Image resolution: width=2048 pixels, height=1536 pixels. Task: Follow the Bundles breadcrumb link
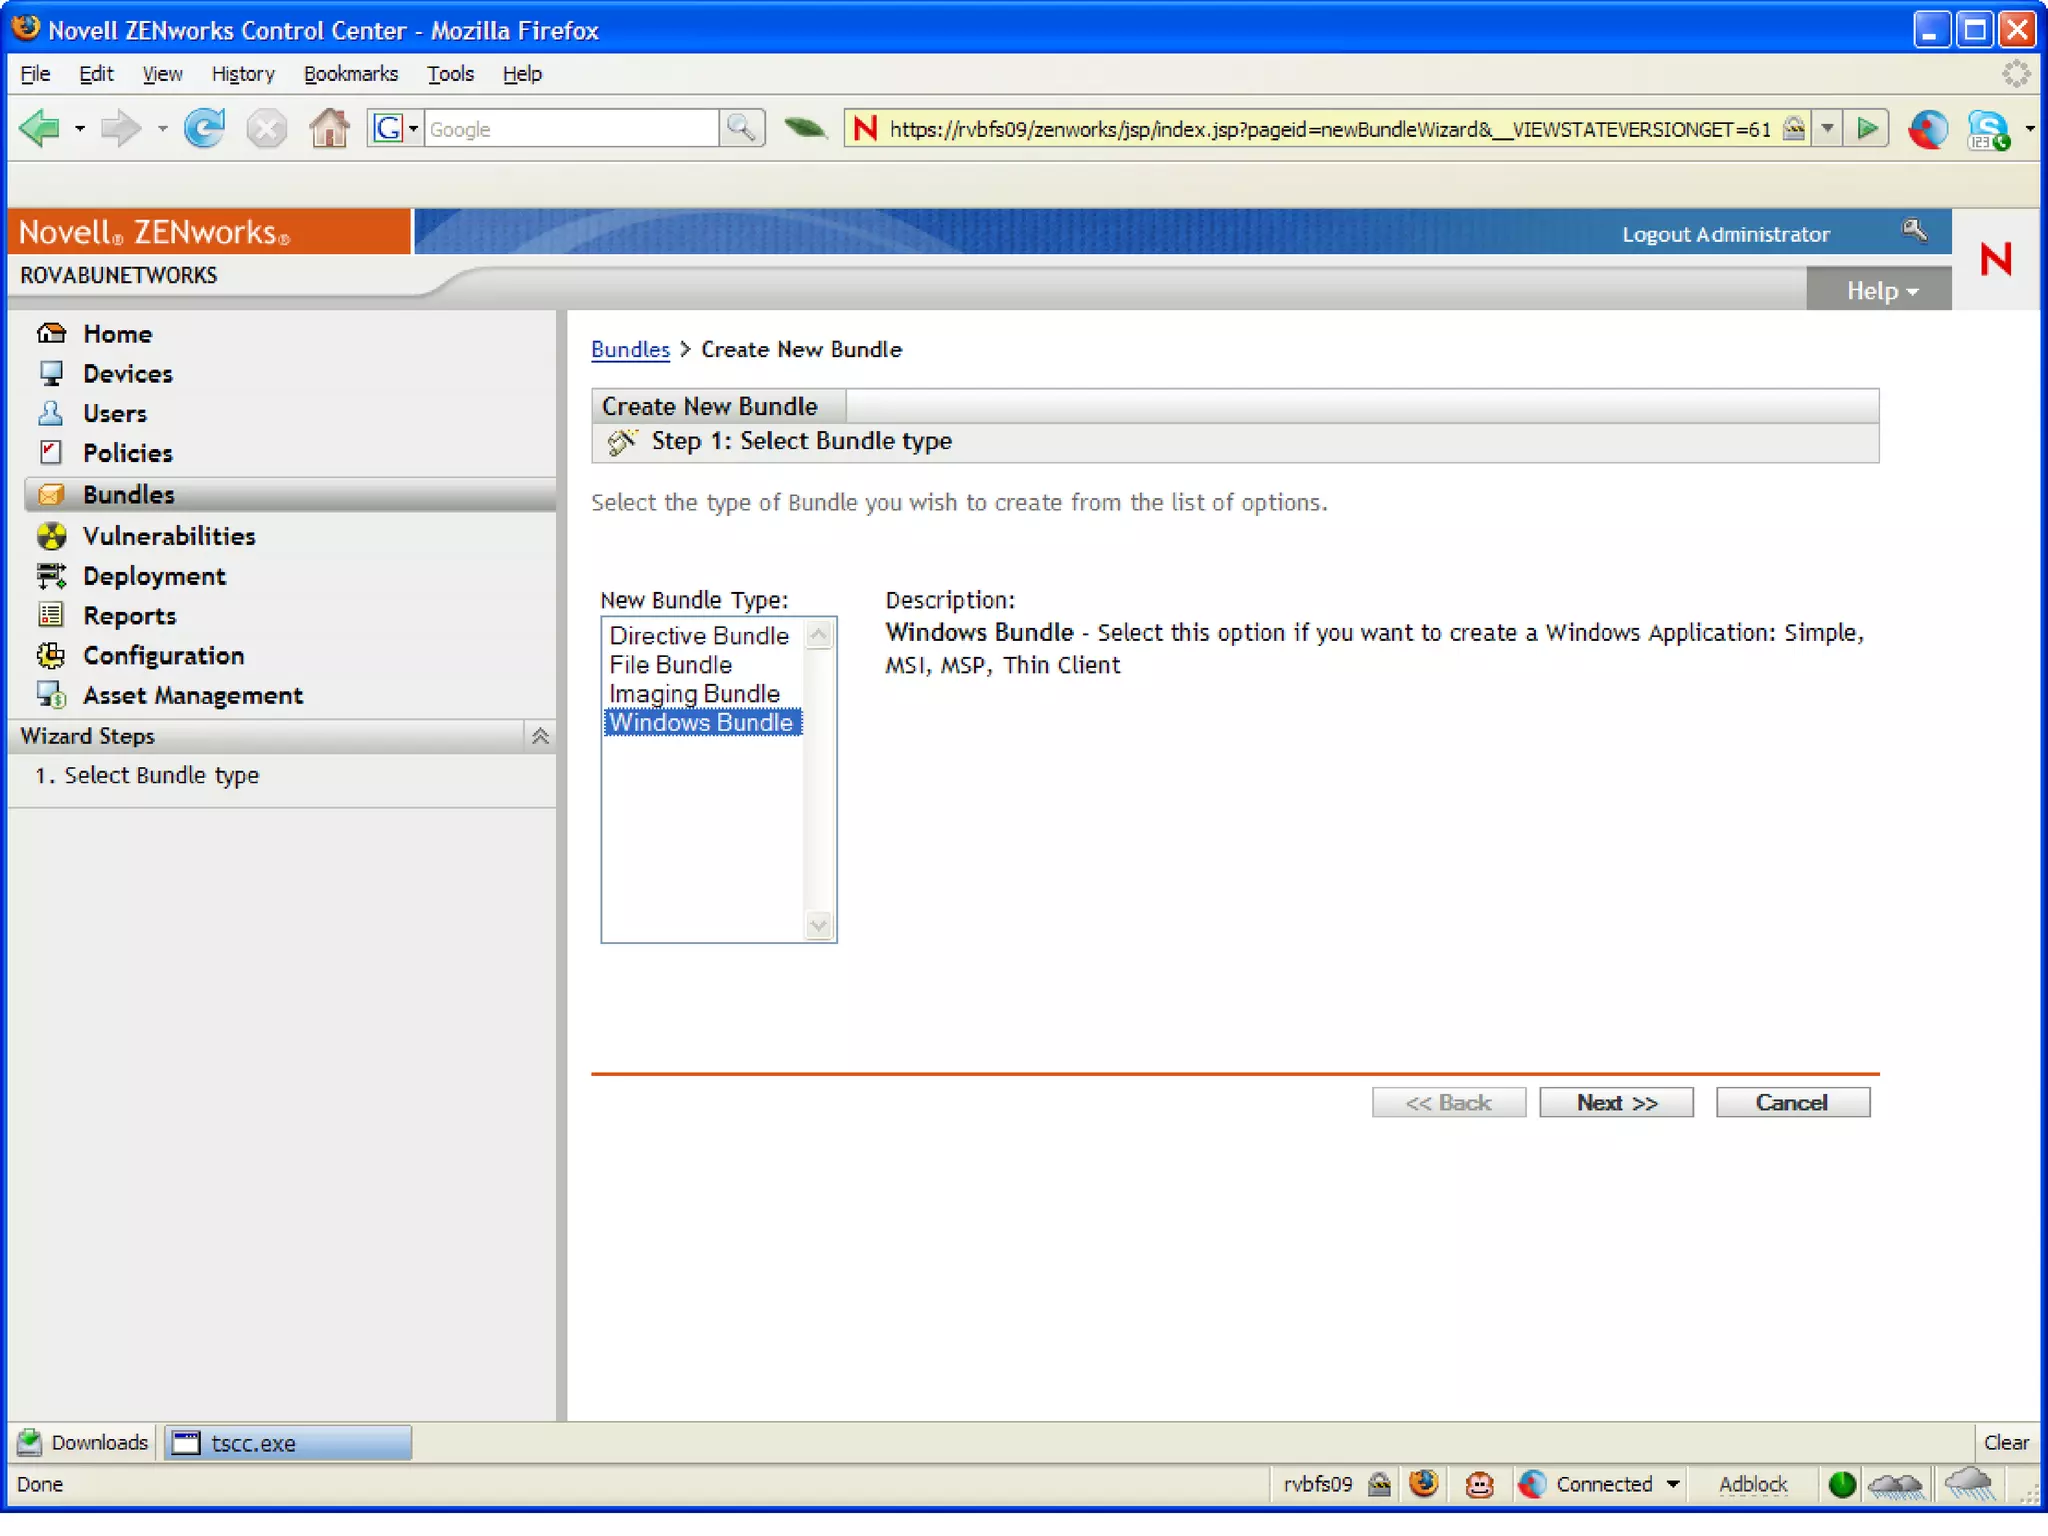point(630,349)
